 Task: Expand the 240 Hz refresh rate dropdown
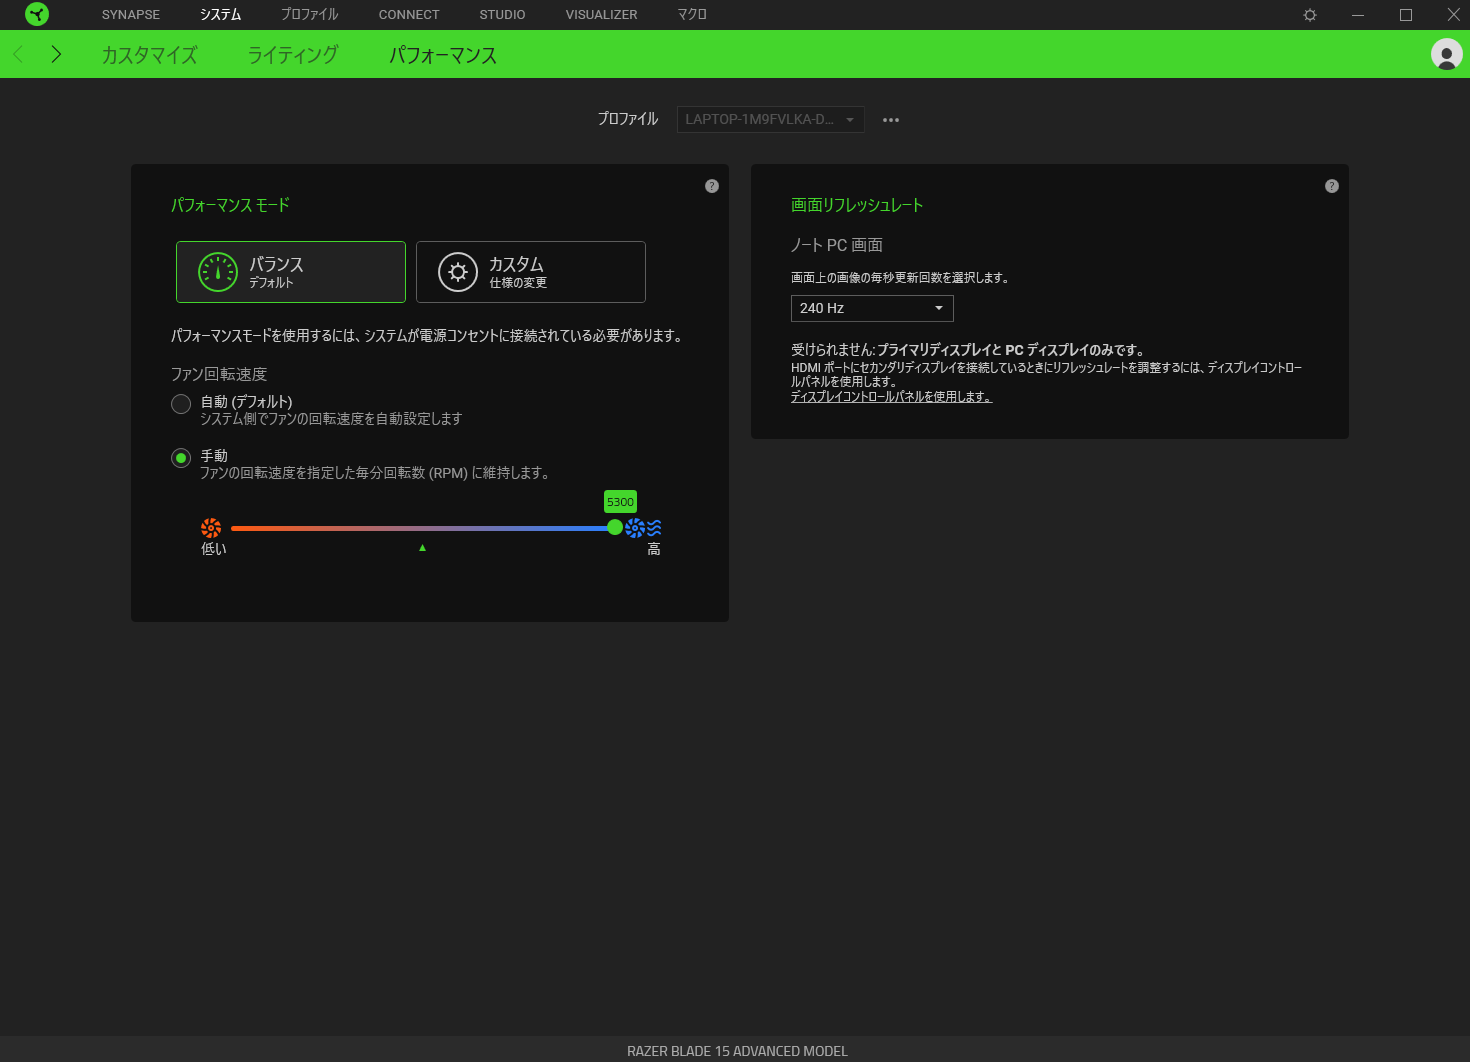click(x=872, y=308)
